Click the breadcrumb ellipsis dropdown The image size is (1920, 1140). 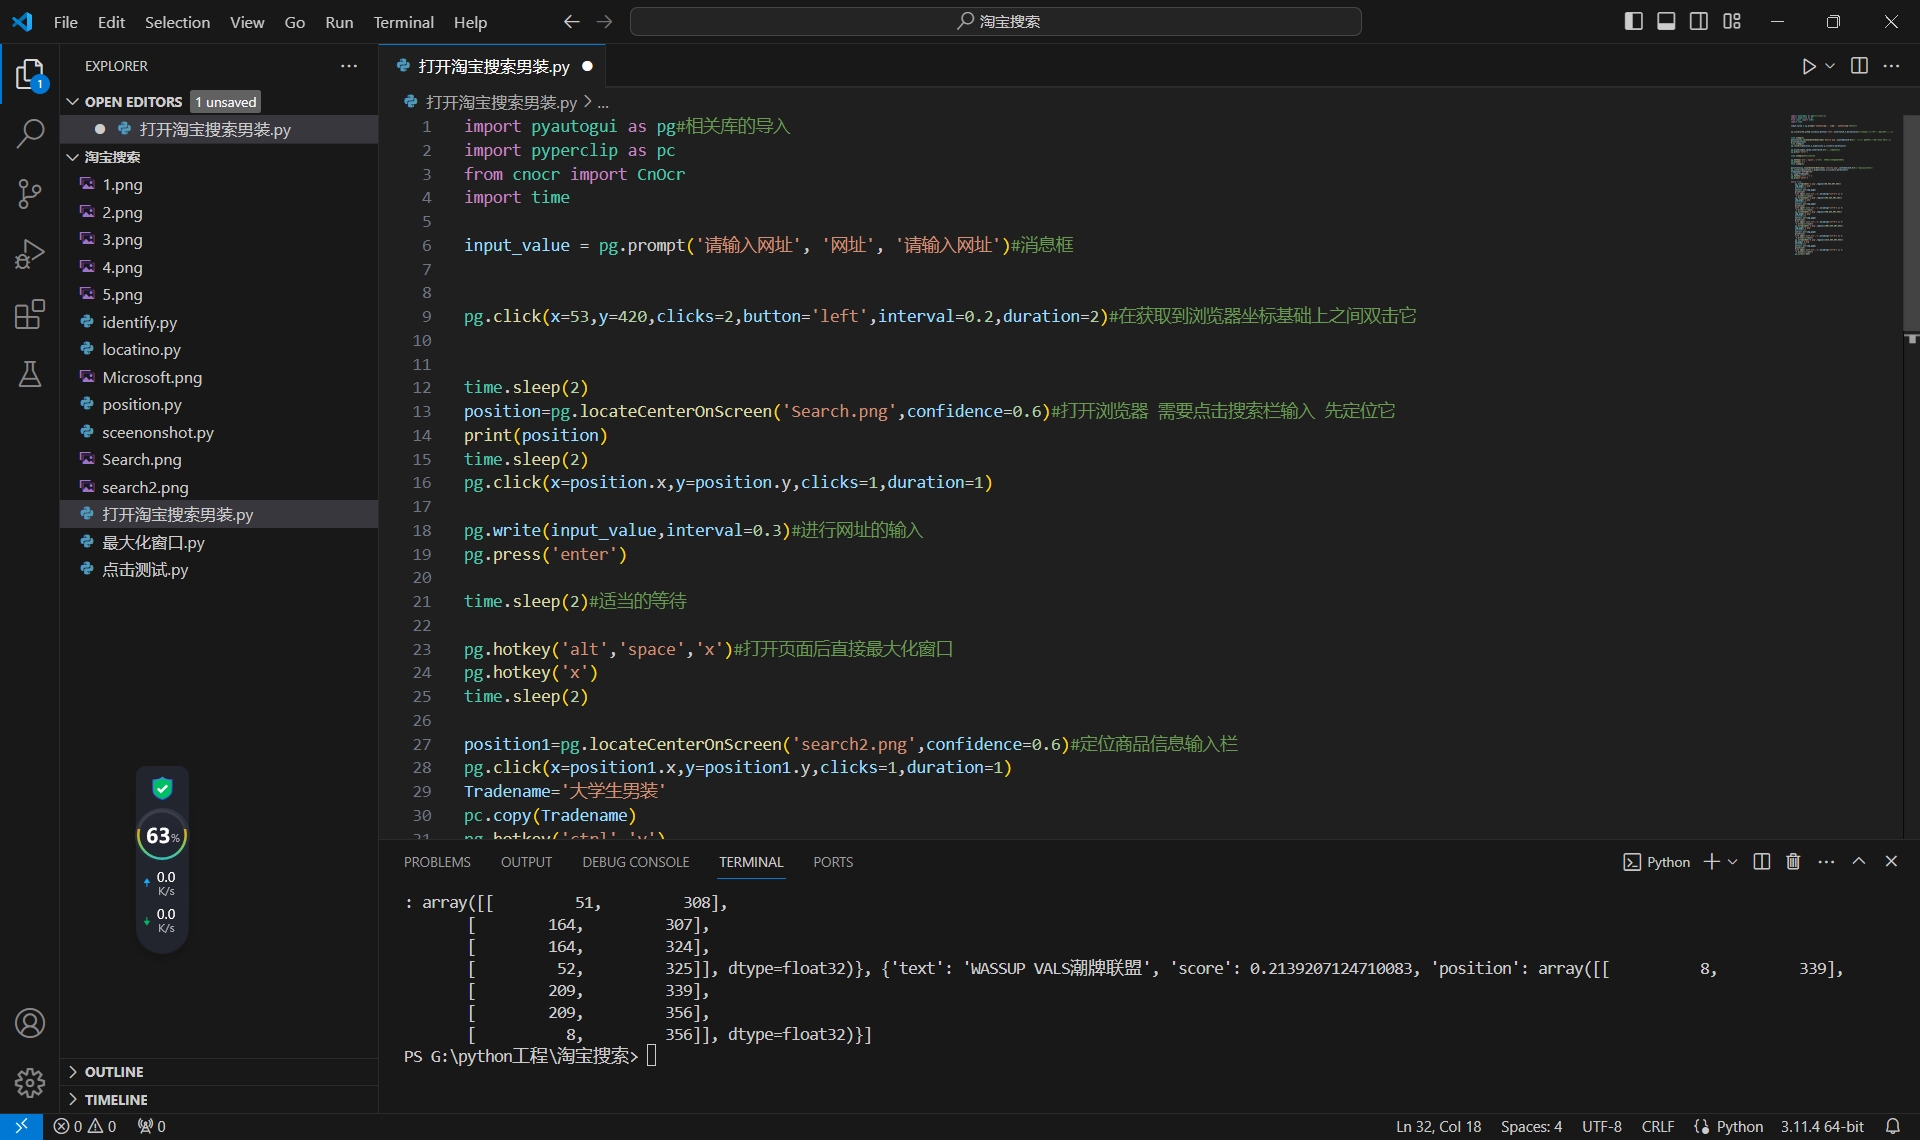(603, 103)
